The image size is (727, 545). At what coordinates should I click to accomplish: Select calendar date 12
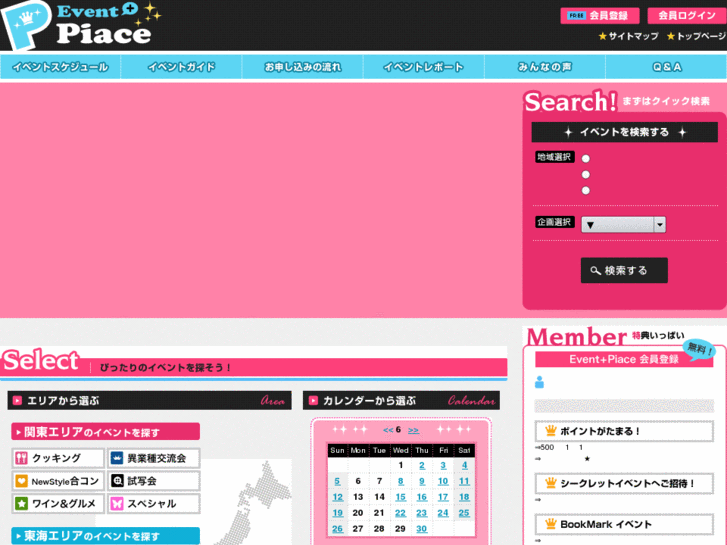(338, 497)
